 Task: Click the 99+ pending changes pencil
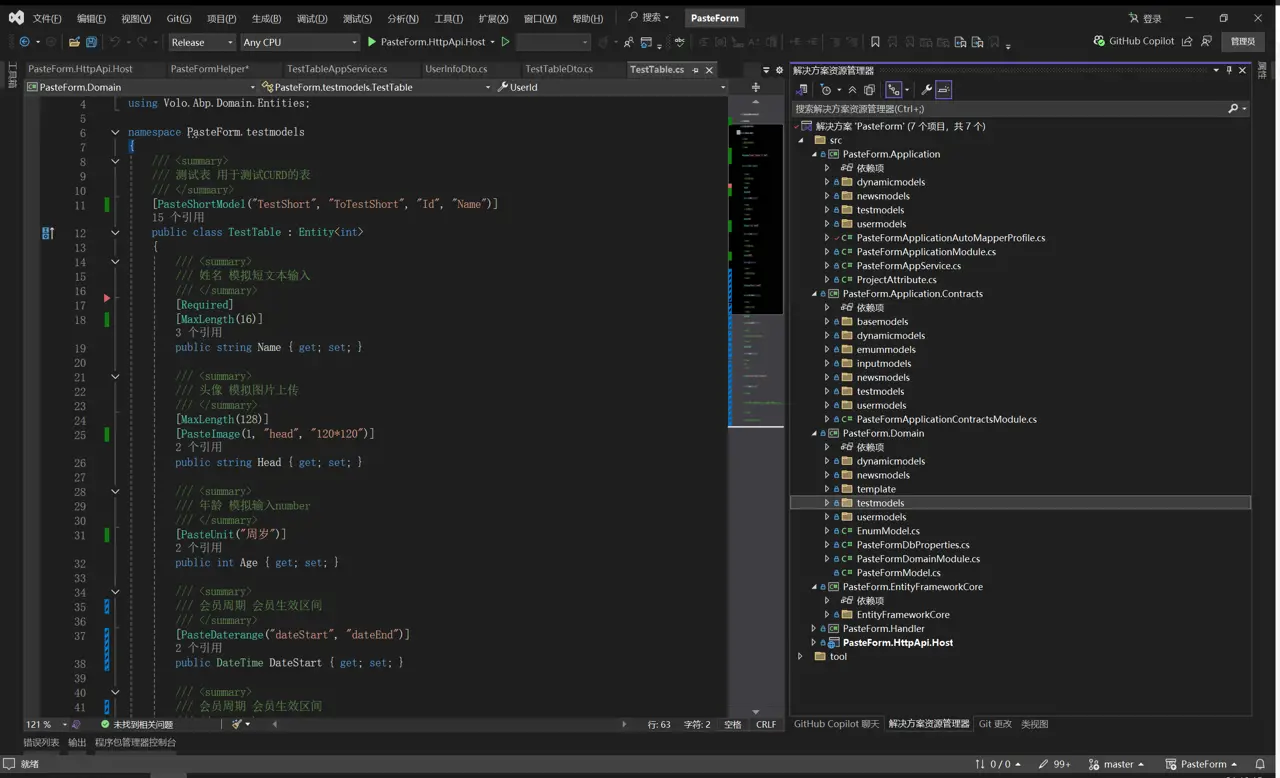pos(1055,764)
